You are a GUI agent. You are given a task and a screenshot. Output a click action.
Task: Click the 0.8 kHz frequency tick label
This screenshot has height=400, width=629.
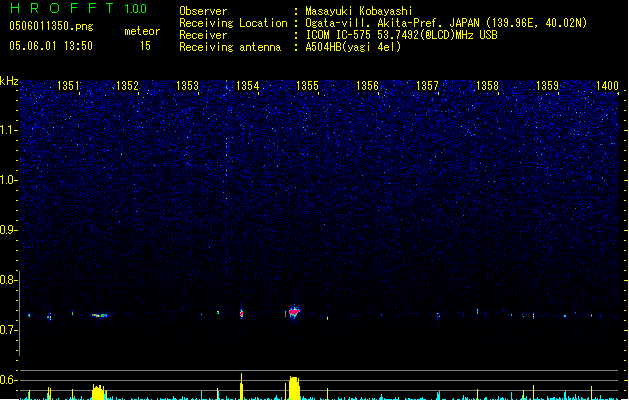(x=8, y=280)
